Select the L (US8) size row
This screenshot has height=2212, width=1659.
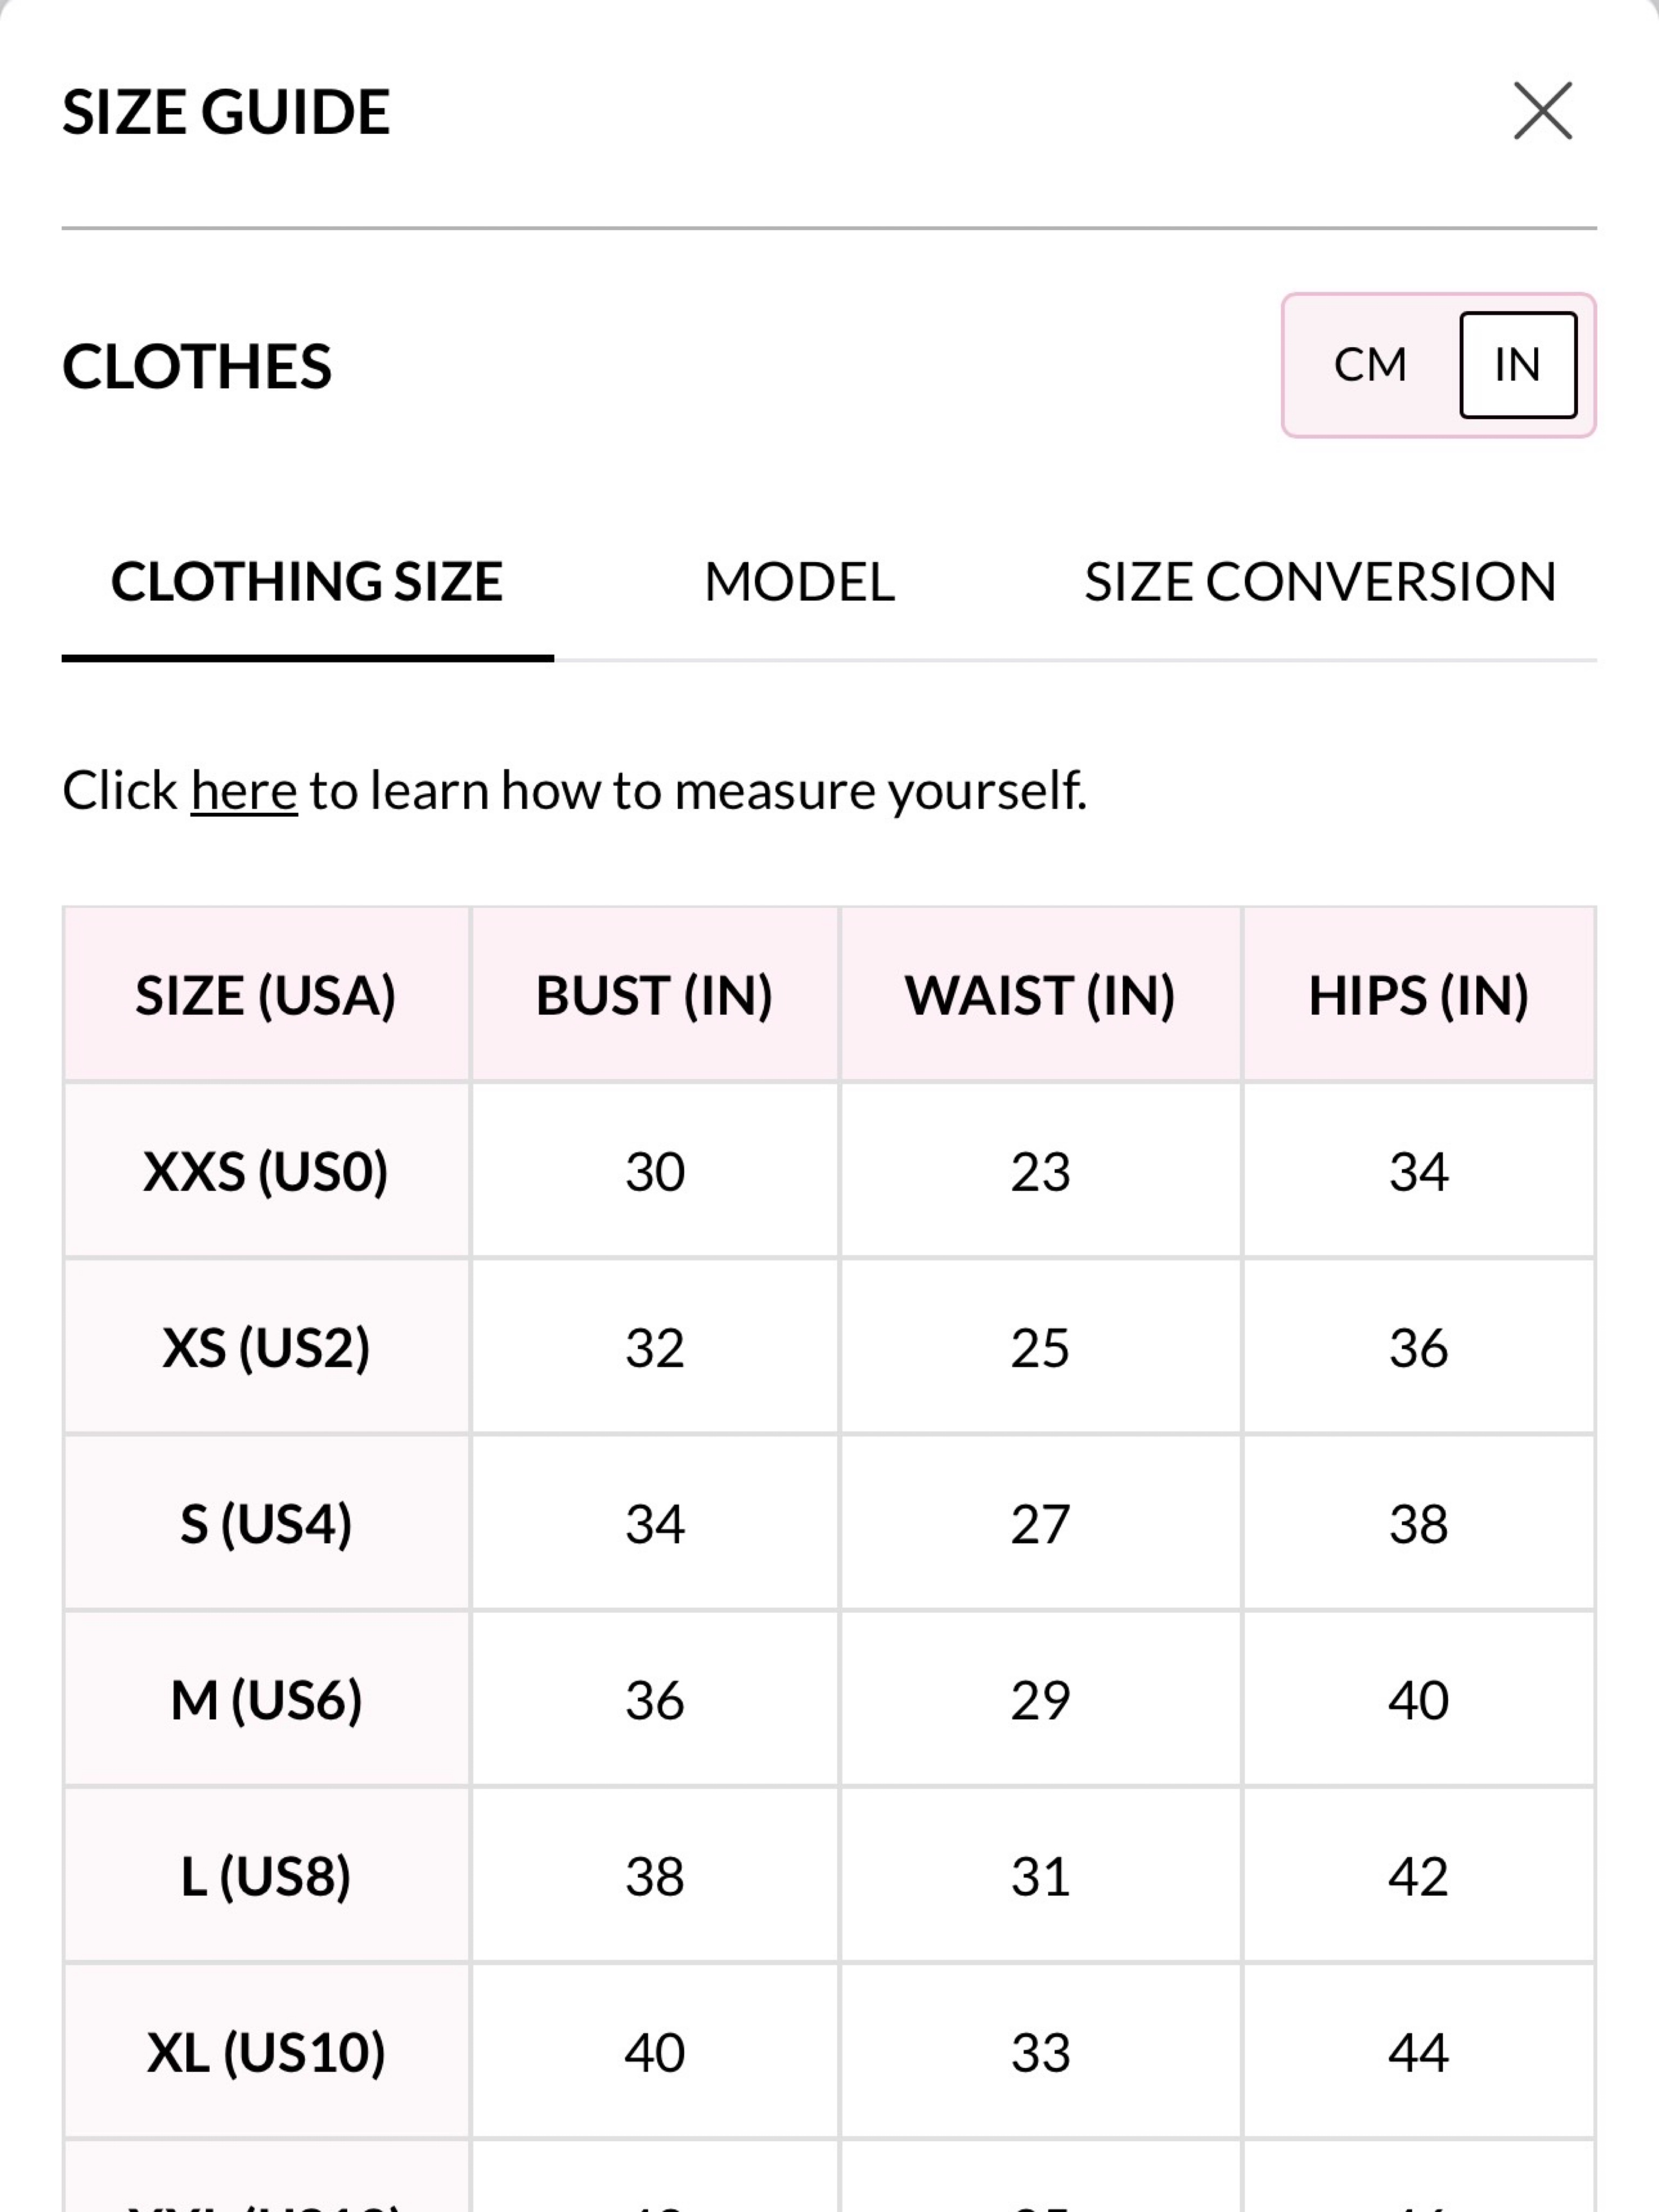tap(829, 1875)
